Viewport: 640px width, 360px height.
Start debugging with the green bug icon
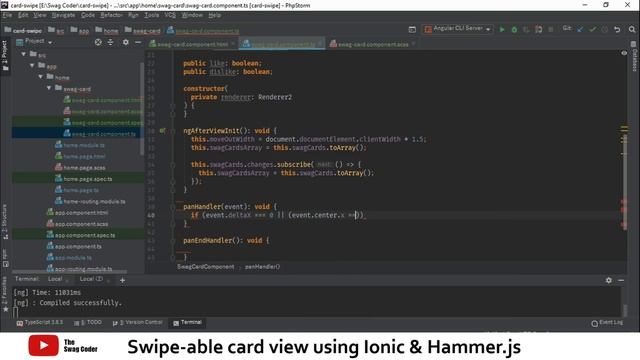click(514, 29)
